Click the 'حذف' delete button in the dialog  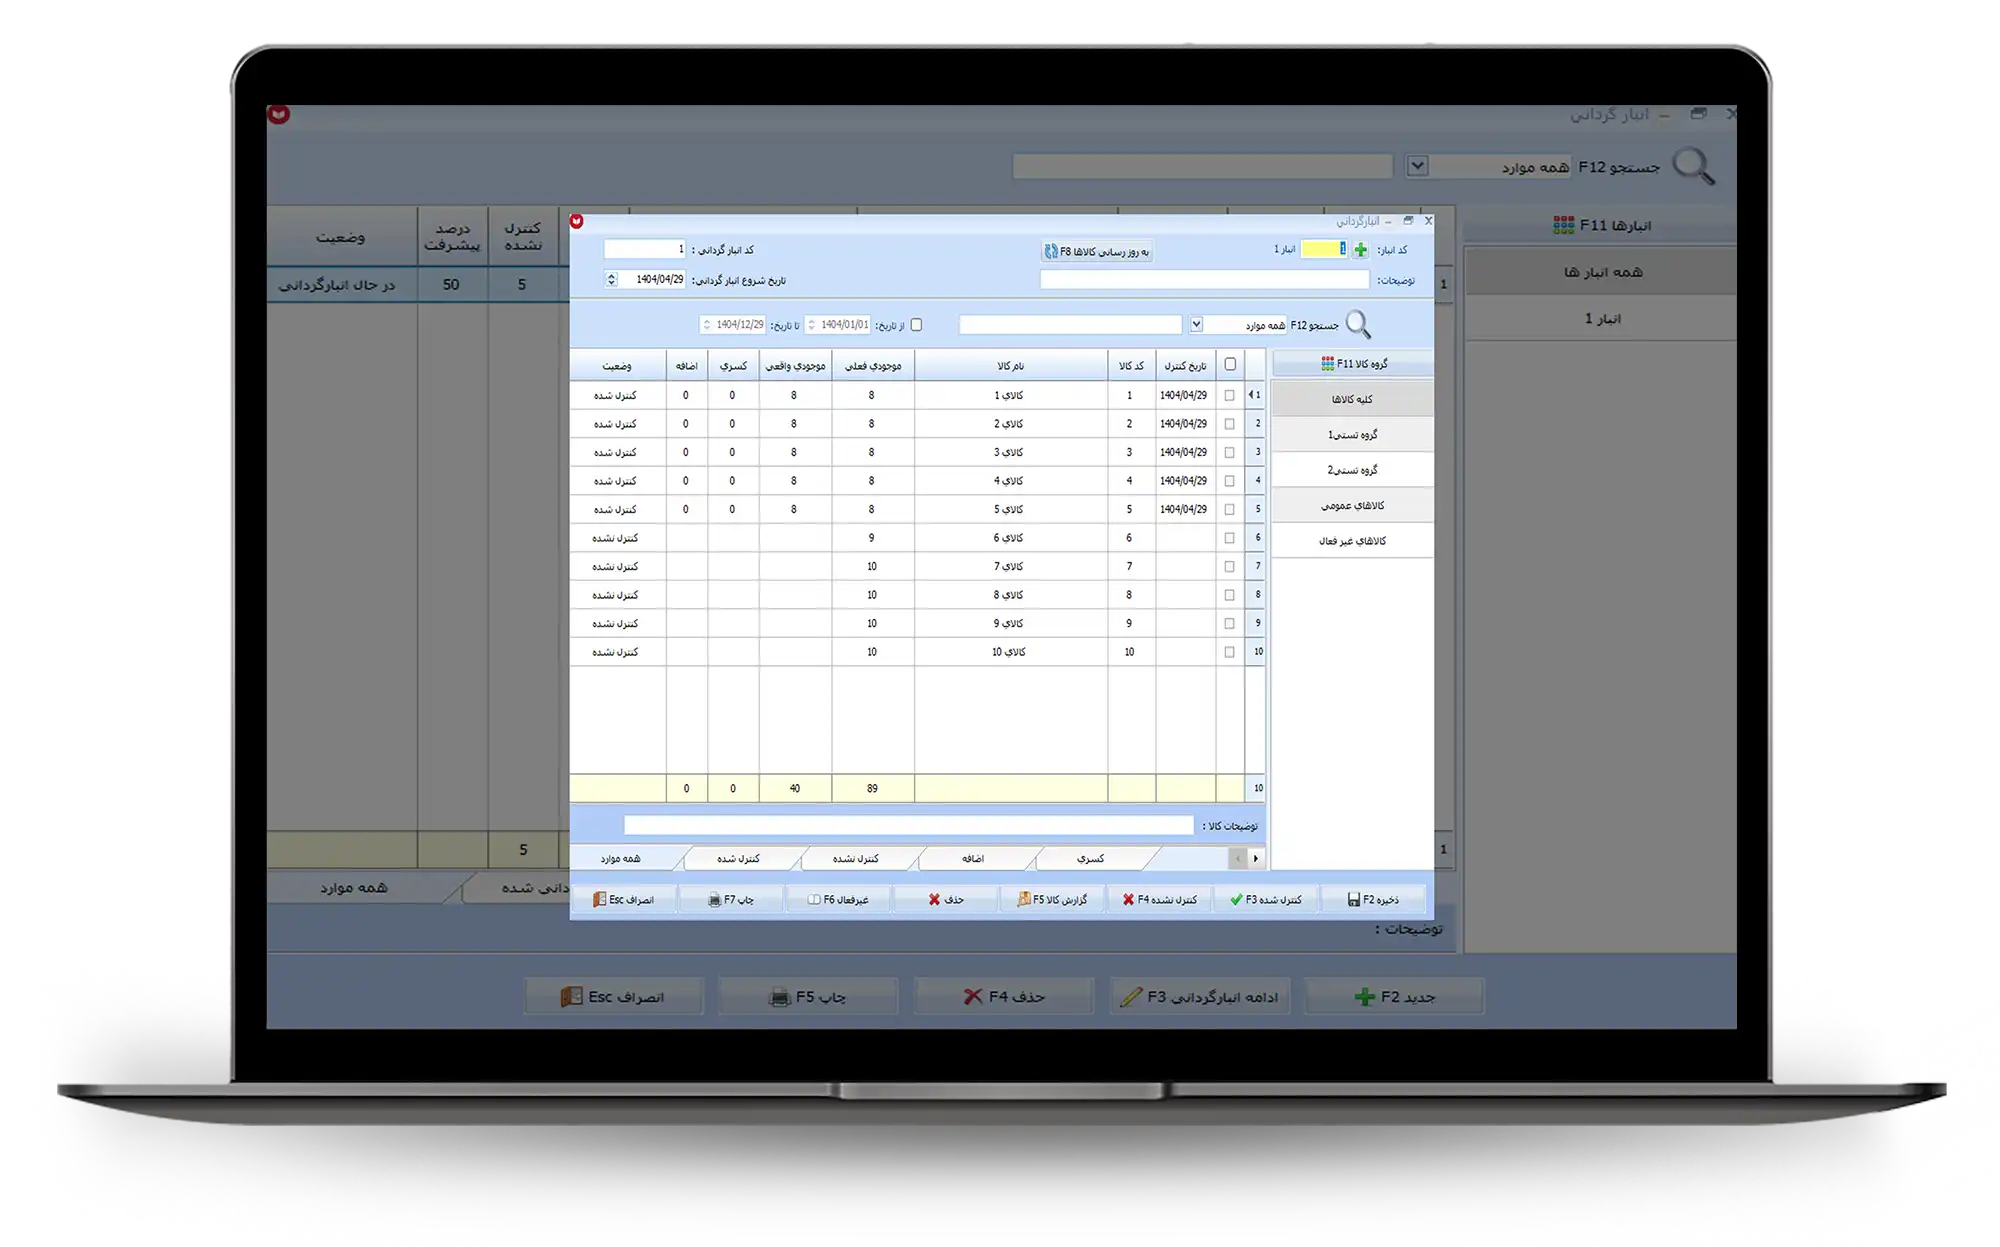click(x=946, y=900)
